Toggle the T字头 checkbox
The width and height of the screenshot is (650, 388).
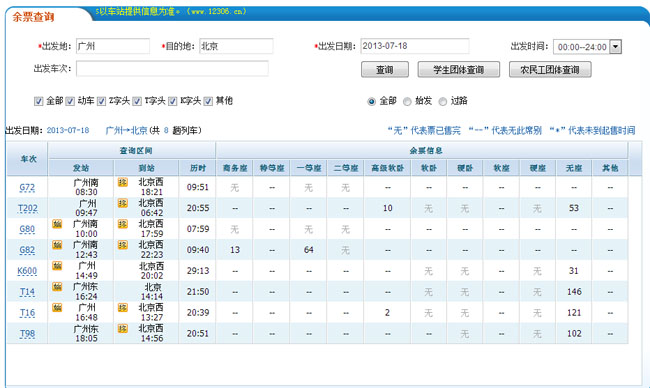[x=137, y=101]
